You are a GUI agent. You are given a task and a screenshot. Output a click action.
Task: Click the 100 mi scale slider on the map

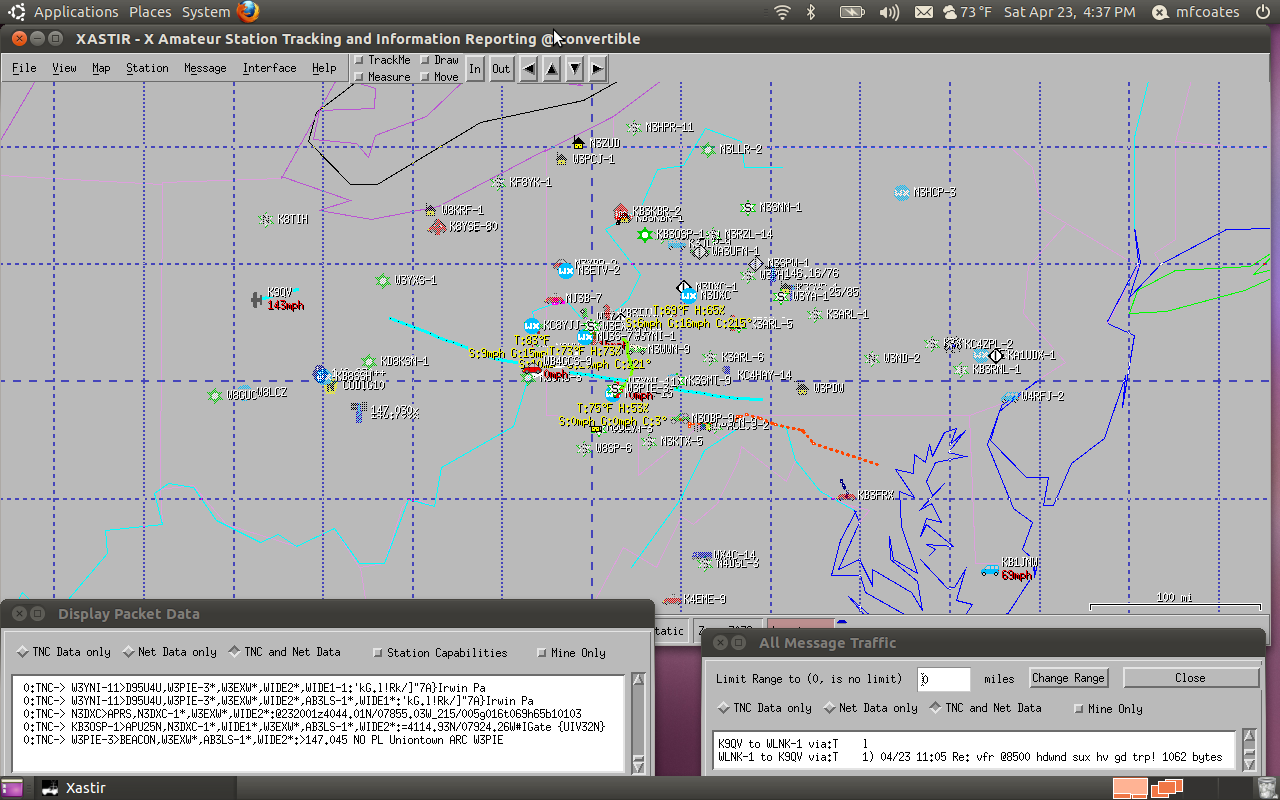pyautogui.click(x=1175, y=604)
